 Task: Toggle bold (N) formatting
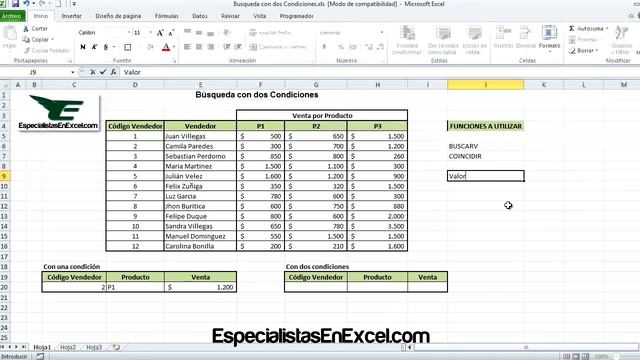click(x=83, y=47)
